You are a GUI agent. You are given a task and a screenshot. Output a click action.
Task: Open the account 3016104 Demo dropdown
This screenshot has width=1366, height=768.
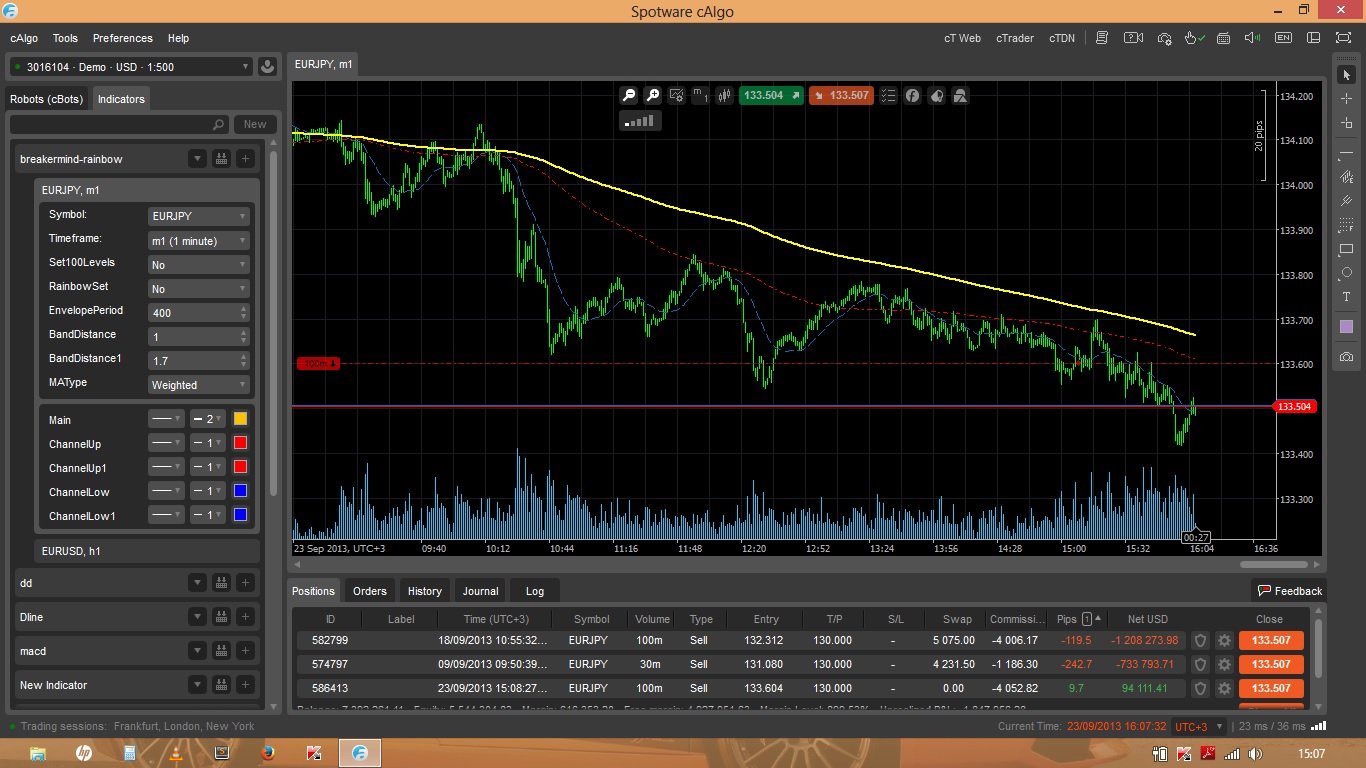pyautogui.click(x=130, y=67)
